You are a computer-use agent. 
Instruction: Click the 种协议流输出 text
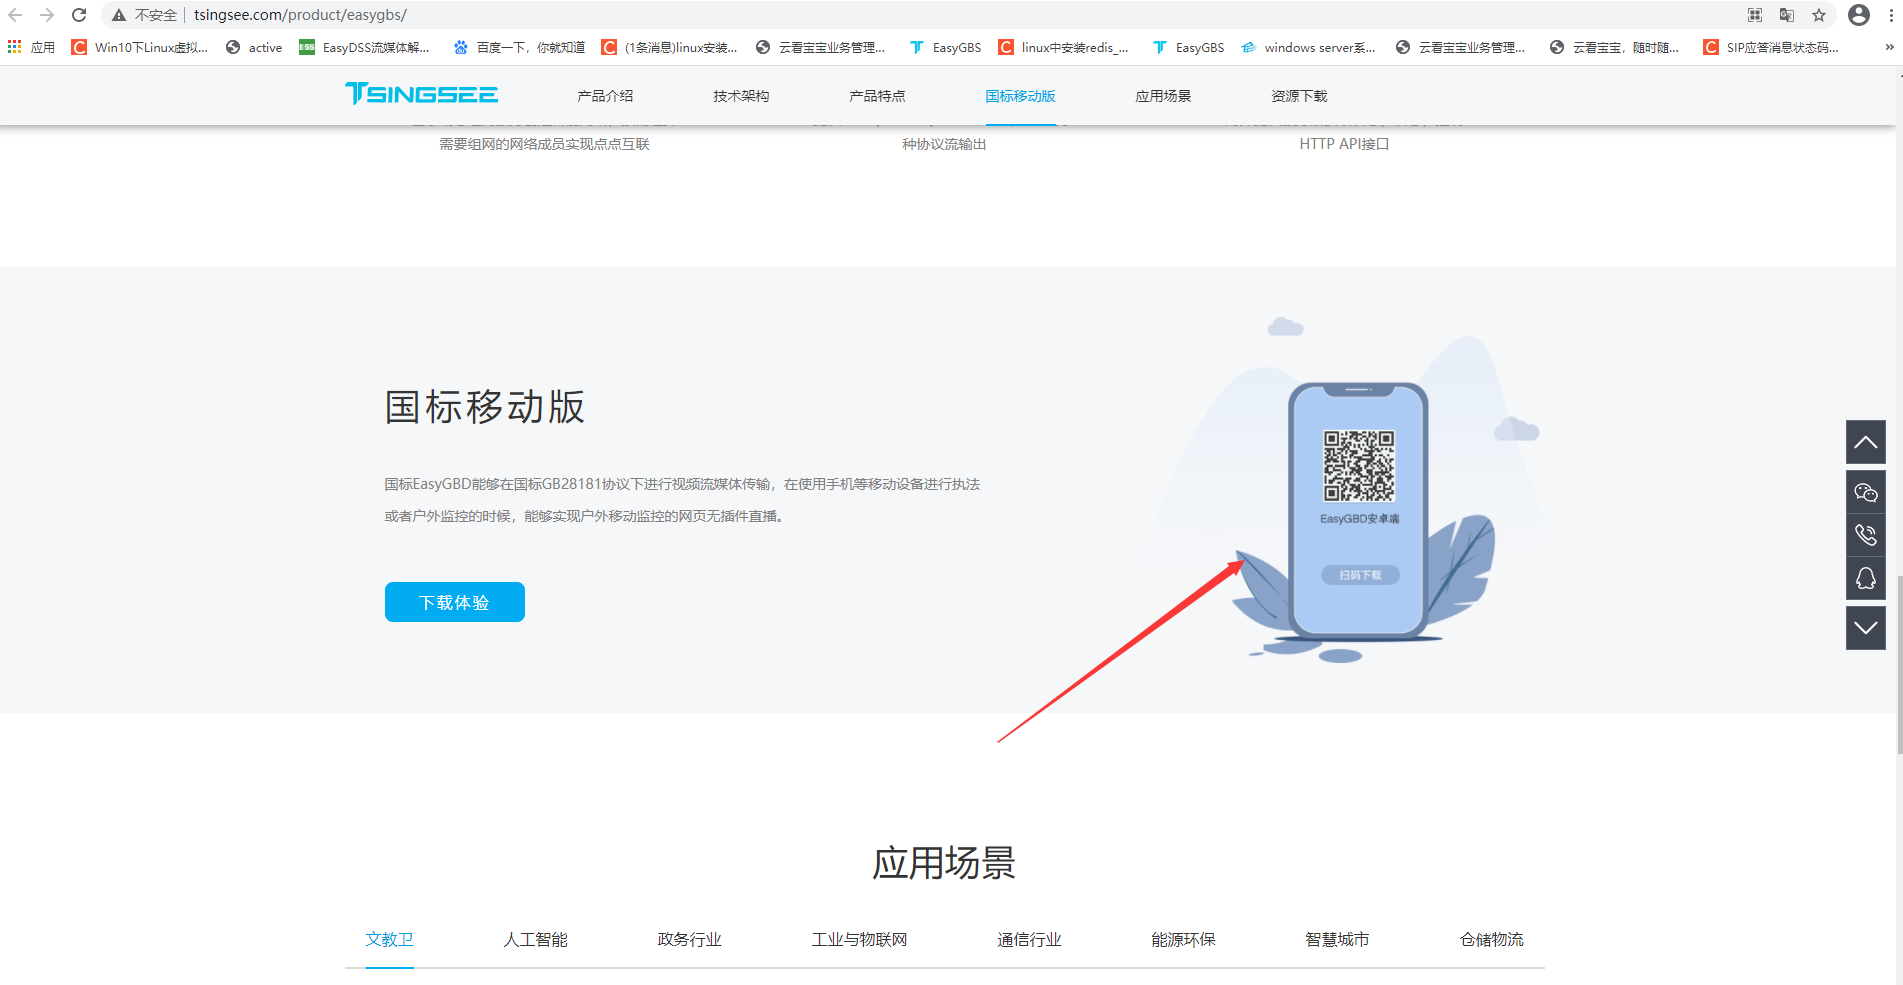pyautogui.click(x=944, y=144)
